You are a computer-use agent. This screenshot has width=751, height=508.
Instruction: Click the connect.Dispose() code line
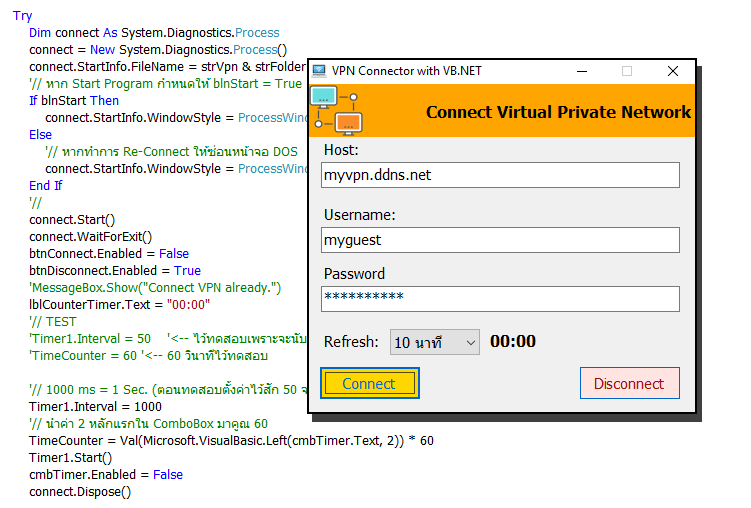tap(80, 492)
